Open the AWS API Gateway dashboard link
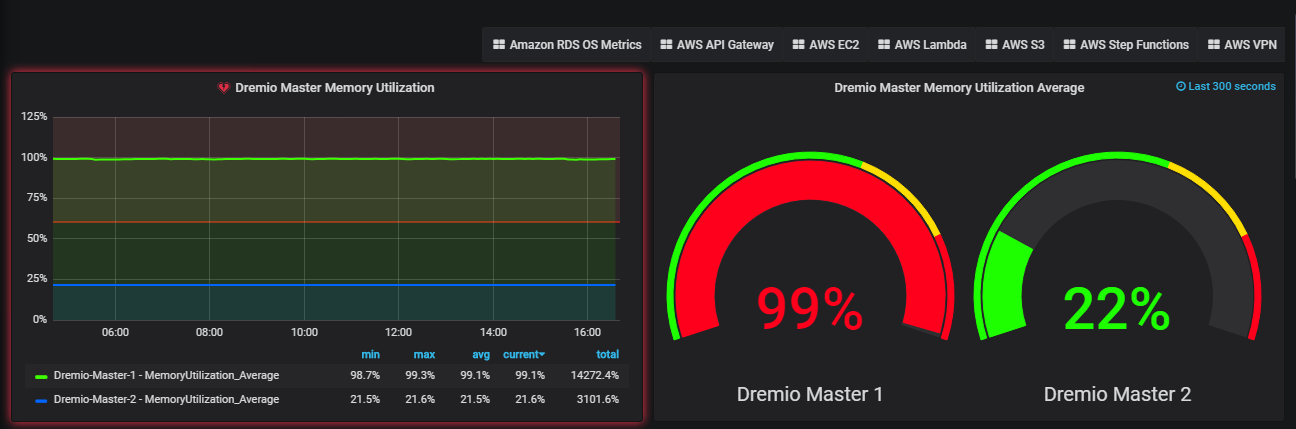Viewport: 1296px width, 429px height. click(x=716, y=45)
